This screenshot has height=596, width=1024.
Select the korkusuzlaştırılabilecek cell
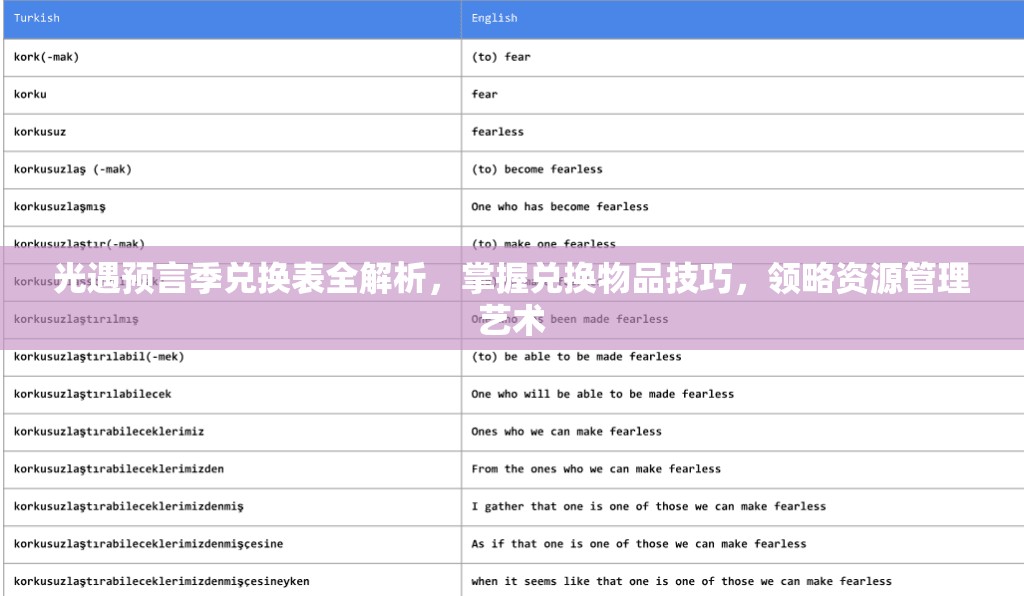[x=92, y=394]
